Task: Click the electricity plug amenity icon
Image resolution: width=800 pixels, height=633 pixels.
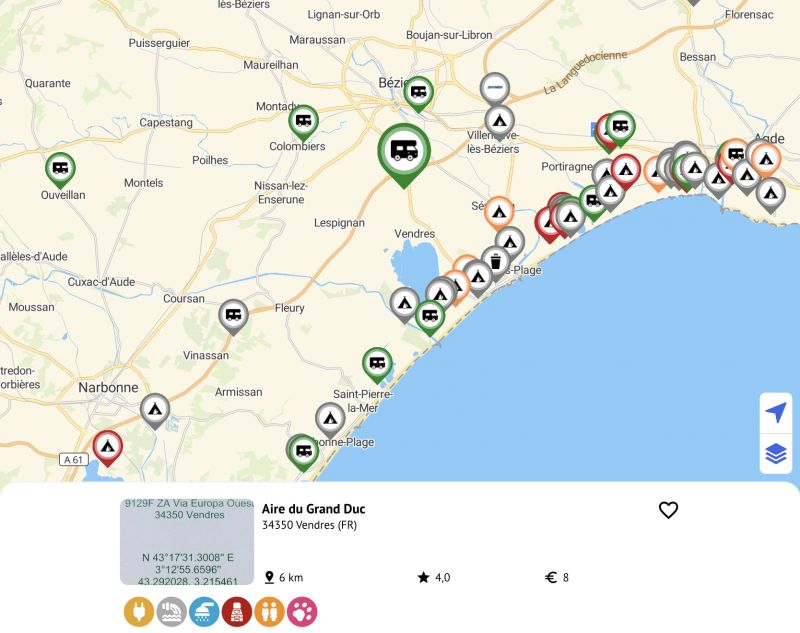Action: (x=139, y=612)
